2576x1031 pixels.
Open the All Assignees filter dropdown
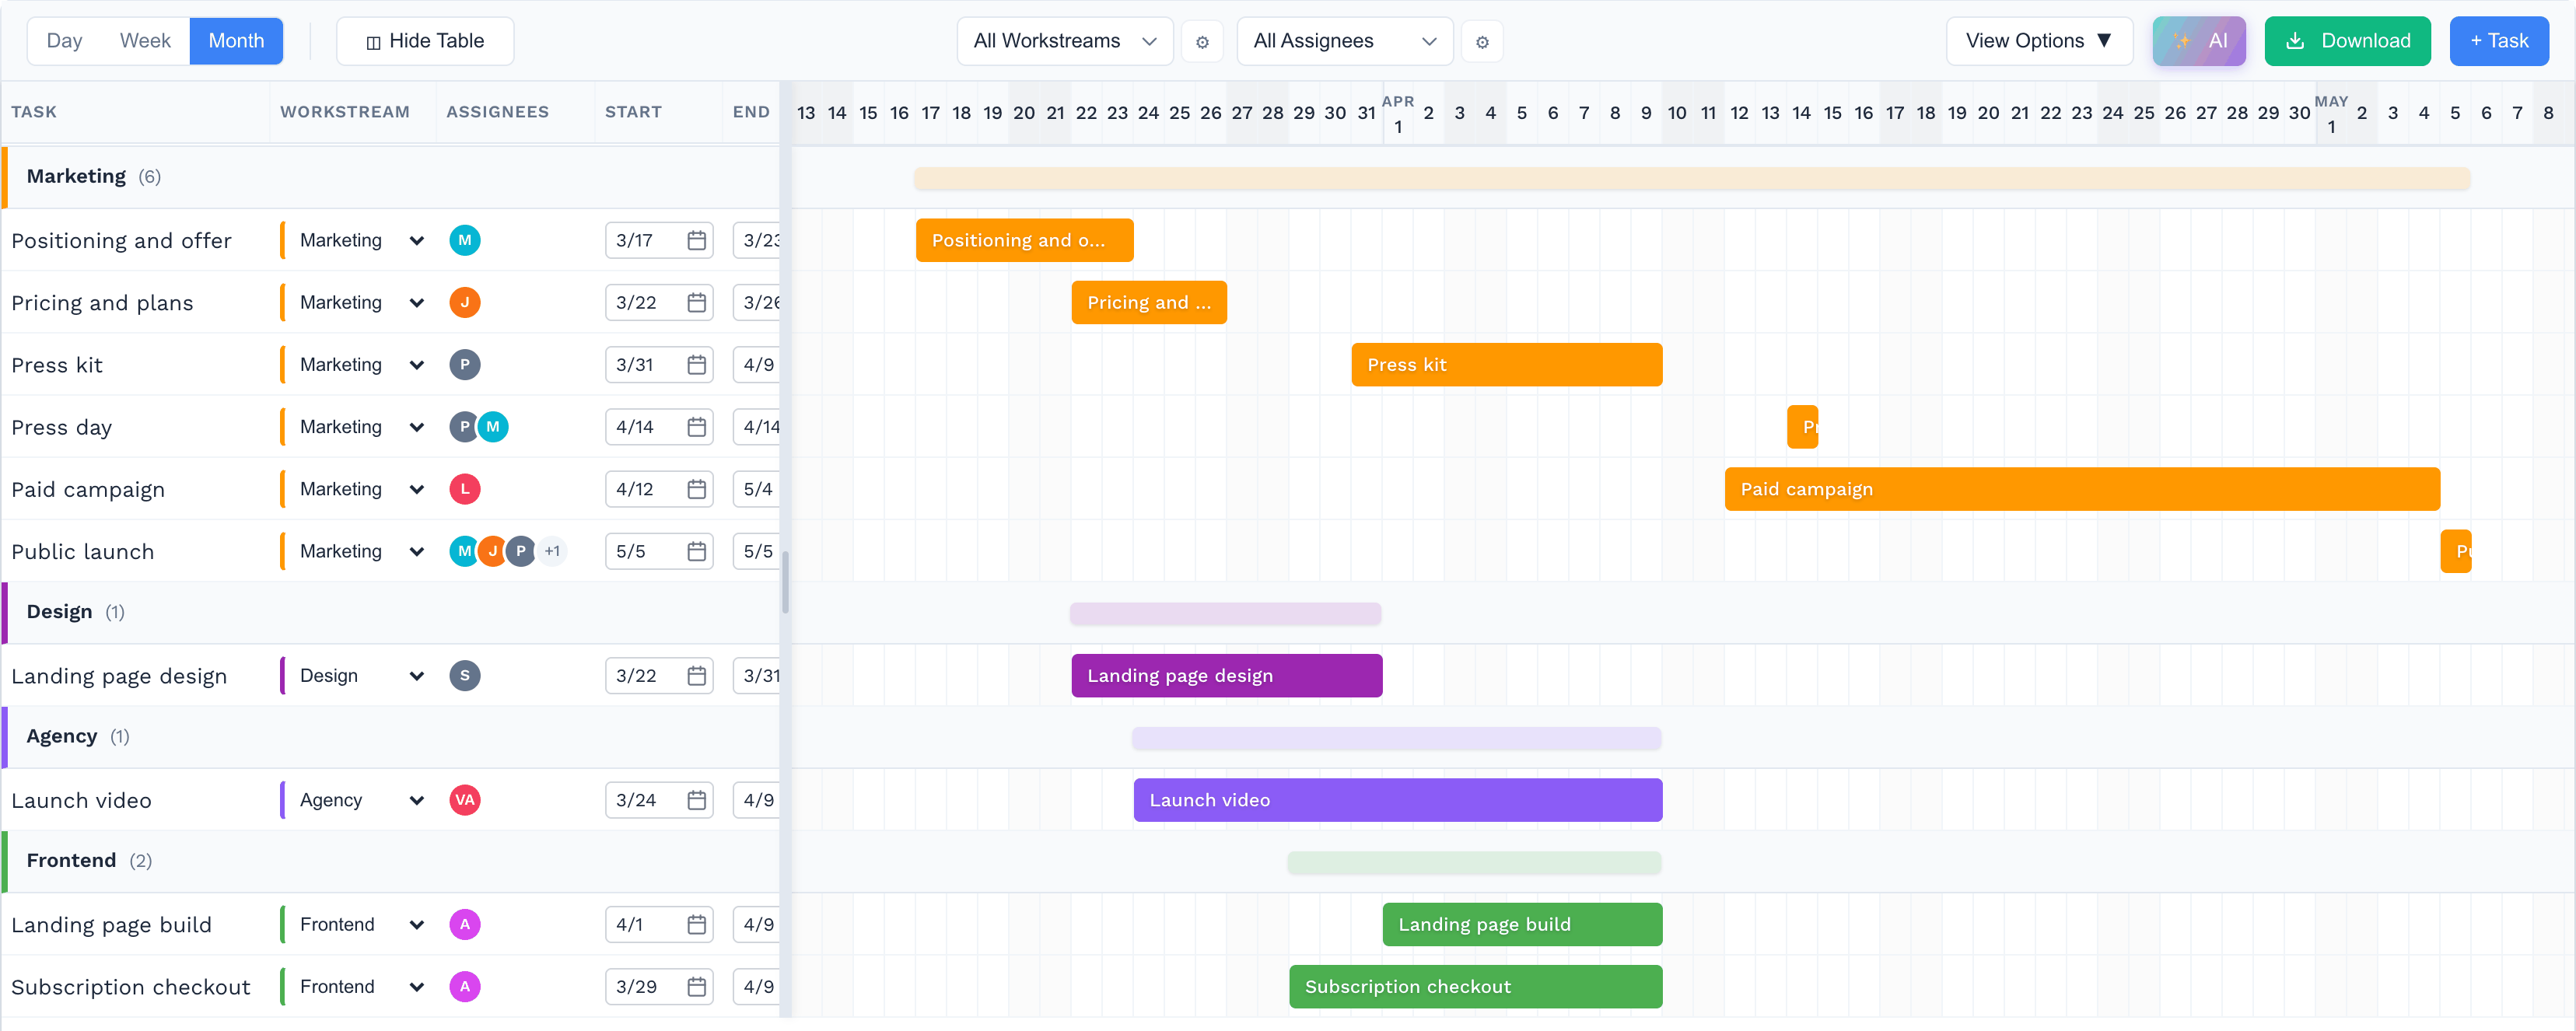[x=1345, y=41]
